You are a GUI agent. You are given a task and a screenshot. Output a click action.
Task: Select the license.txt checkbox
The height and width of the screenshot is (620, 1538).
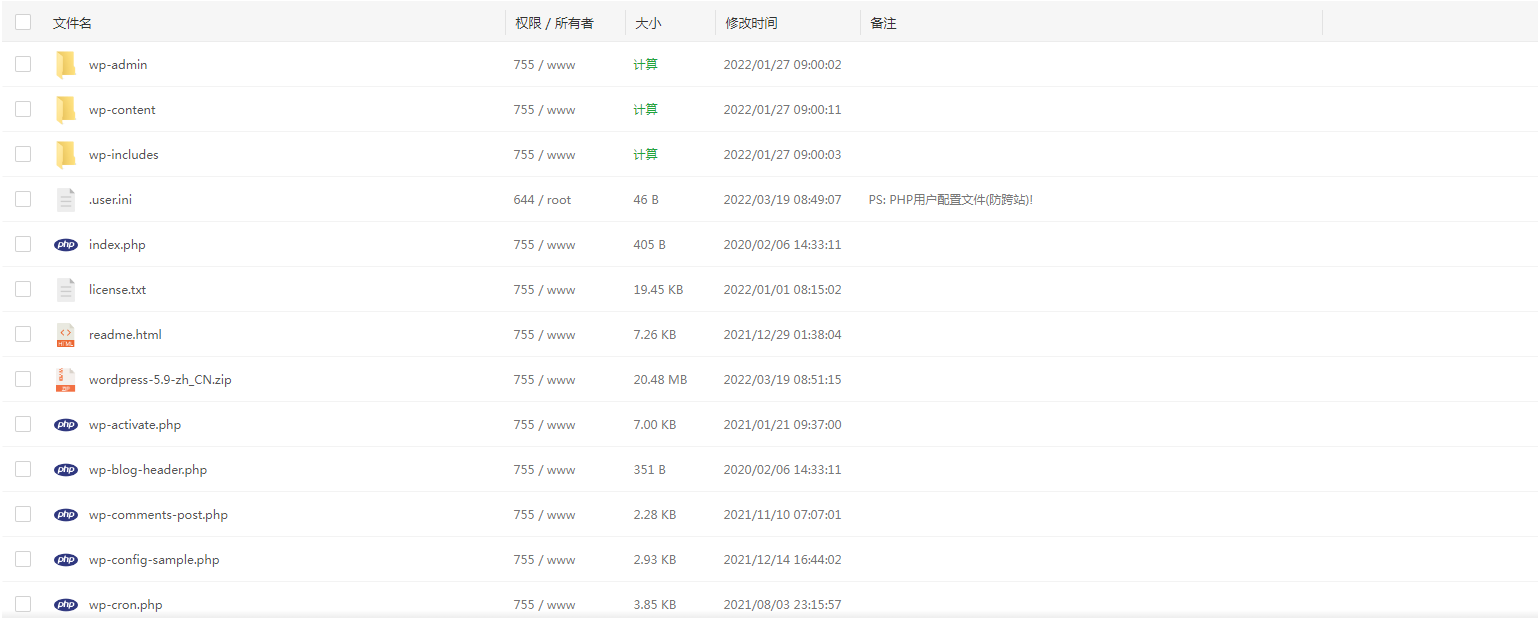23,289
